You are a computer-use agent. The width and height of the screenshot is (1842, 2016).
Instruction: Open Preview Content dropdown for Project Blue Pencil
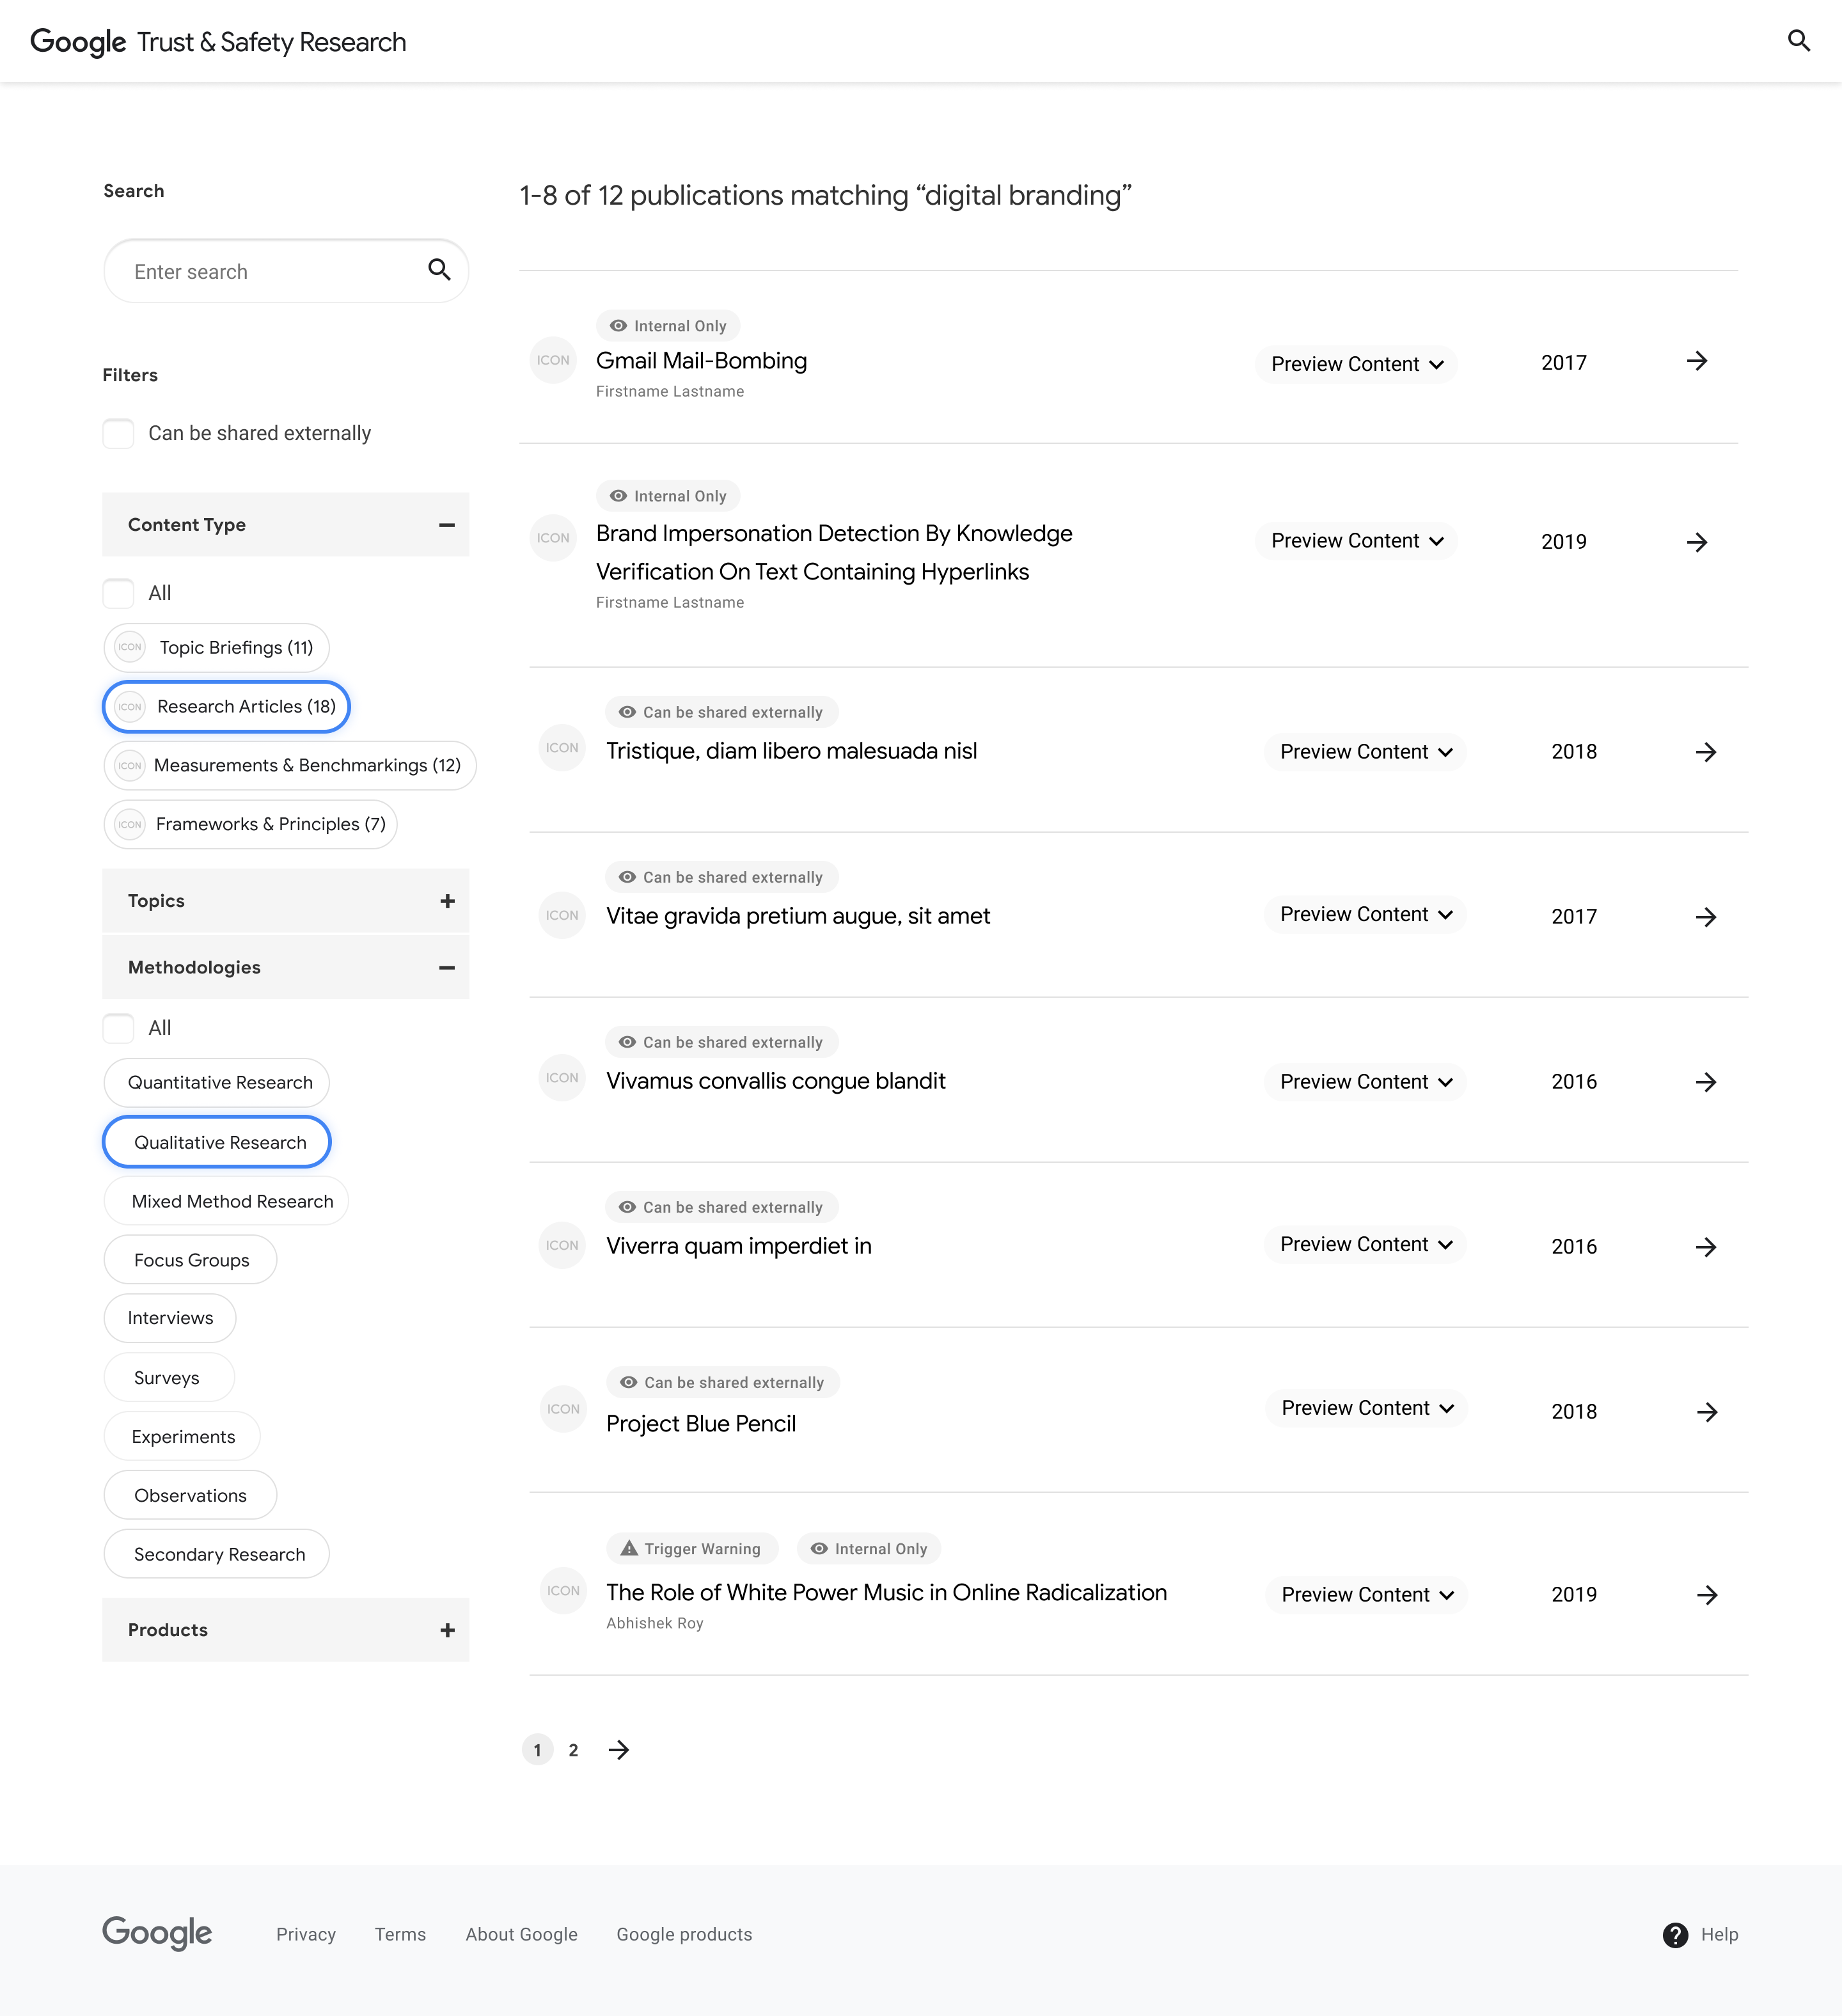(x=1365, y=1408)
